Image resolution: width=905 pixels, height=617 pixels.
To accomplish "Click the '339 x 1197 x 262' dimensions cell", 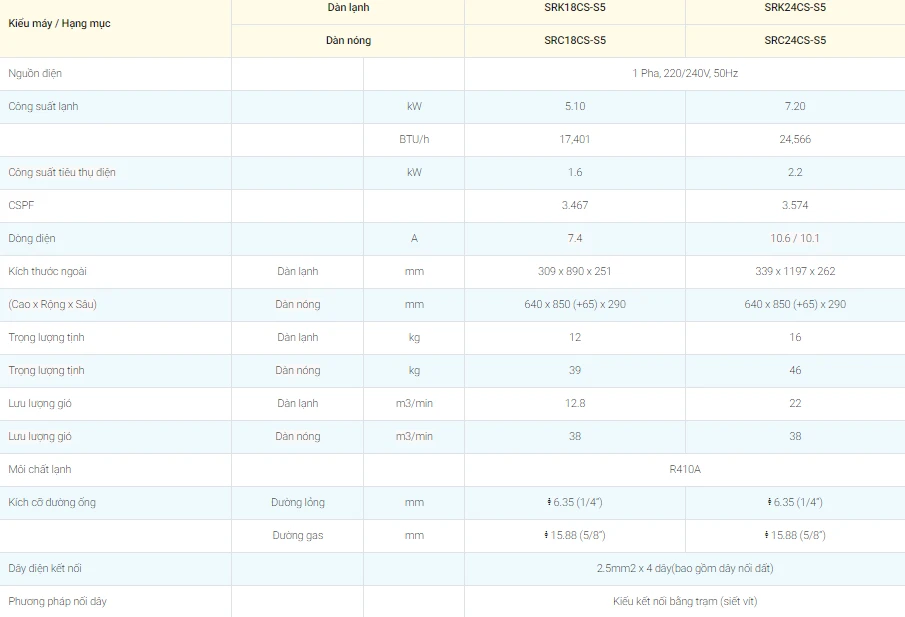I will pyautogui.click(x=794, y=271).
